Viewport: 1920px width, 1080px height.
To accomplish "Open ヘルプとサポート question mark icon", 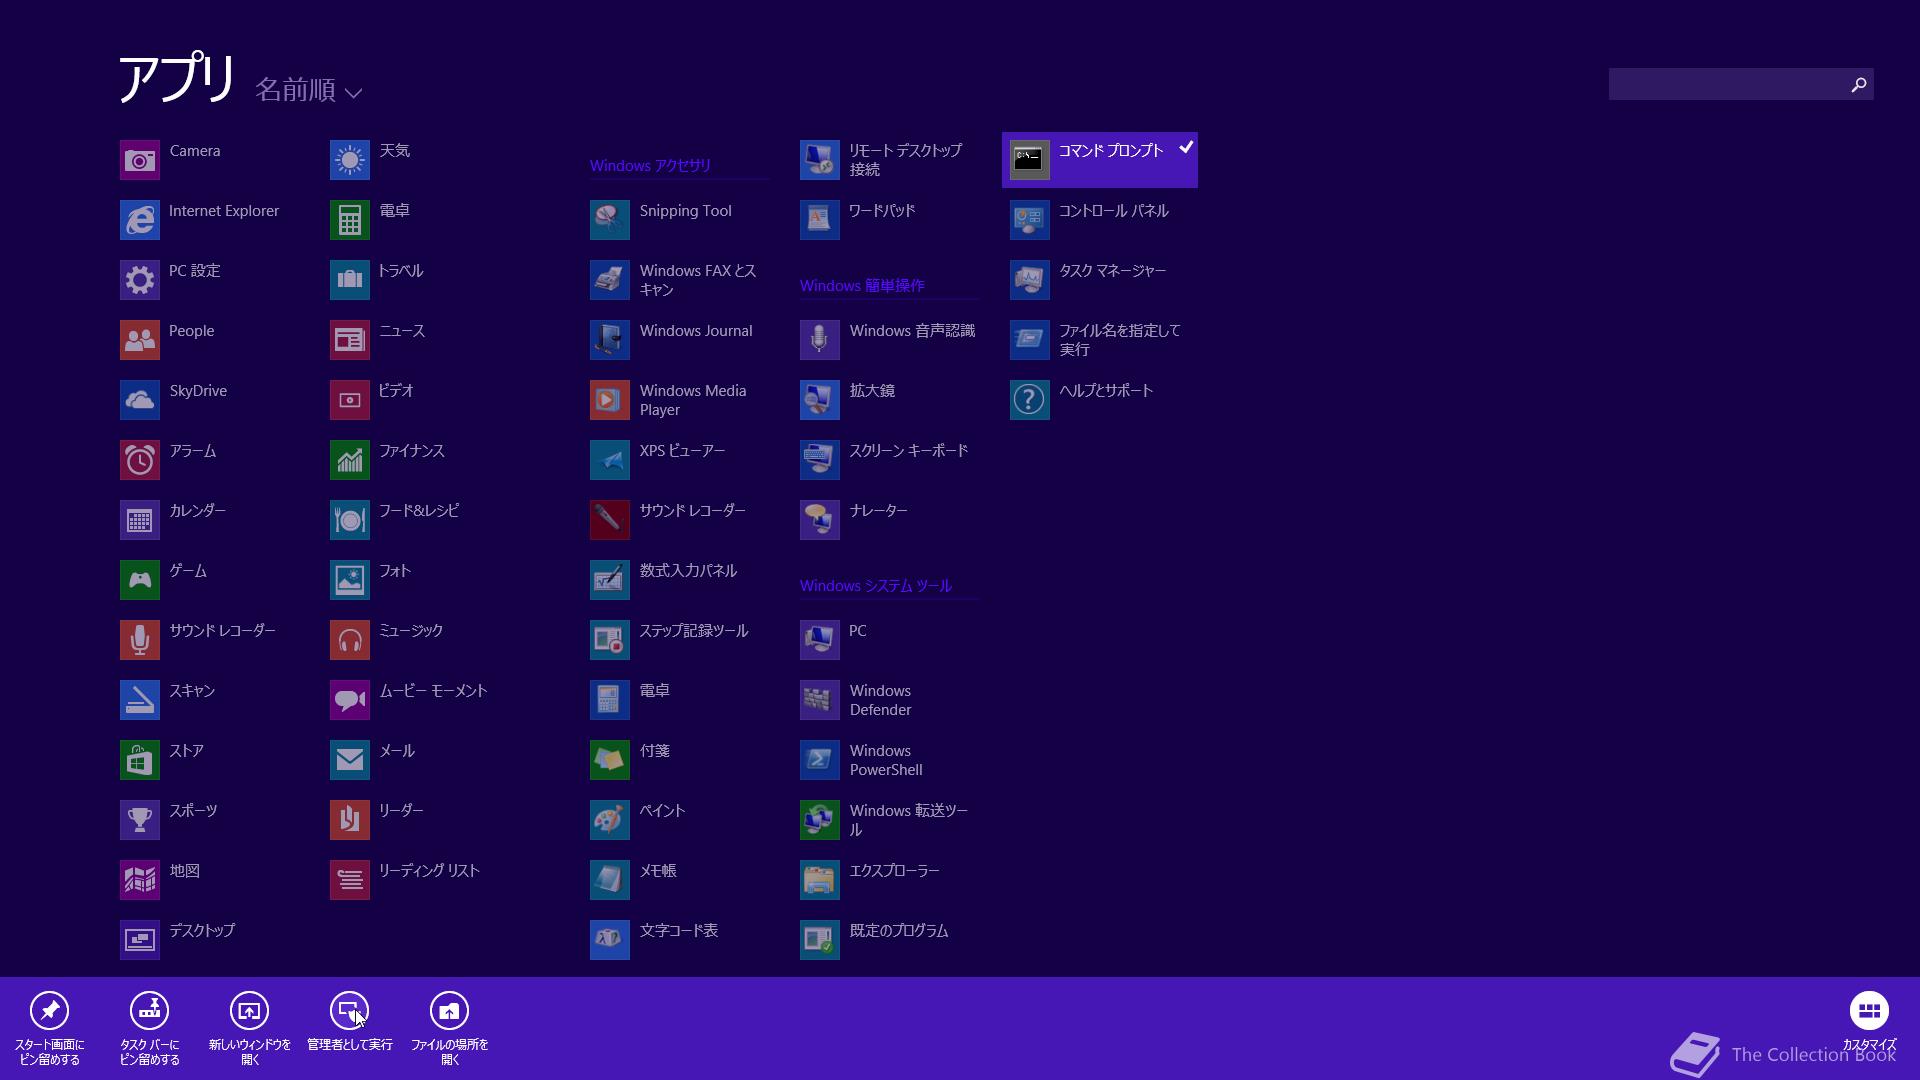I will point(1030,400).
